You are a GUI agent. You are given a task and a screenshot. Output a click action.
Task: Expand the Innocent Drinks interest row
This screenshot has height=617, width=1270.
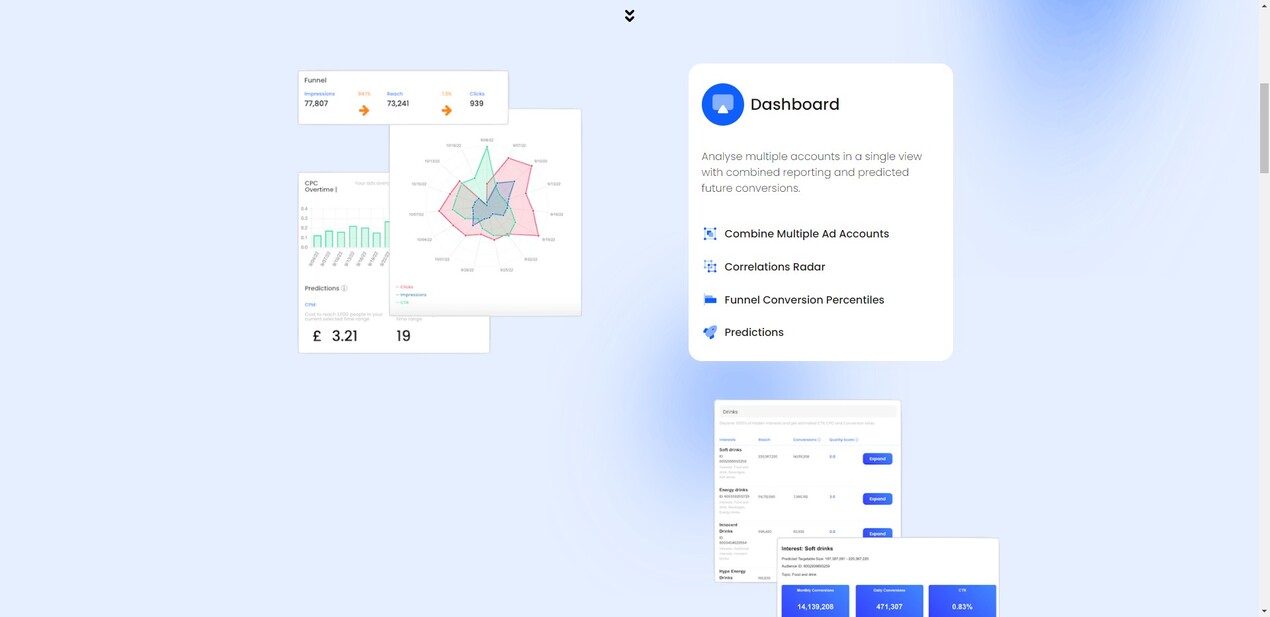pyautogui.click(x=877, y=533)
